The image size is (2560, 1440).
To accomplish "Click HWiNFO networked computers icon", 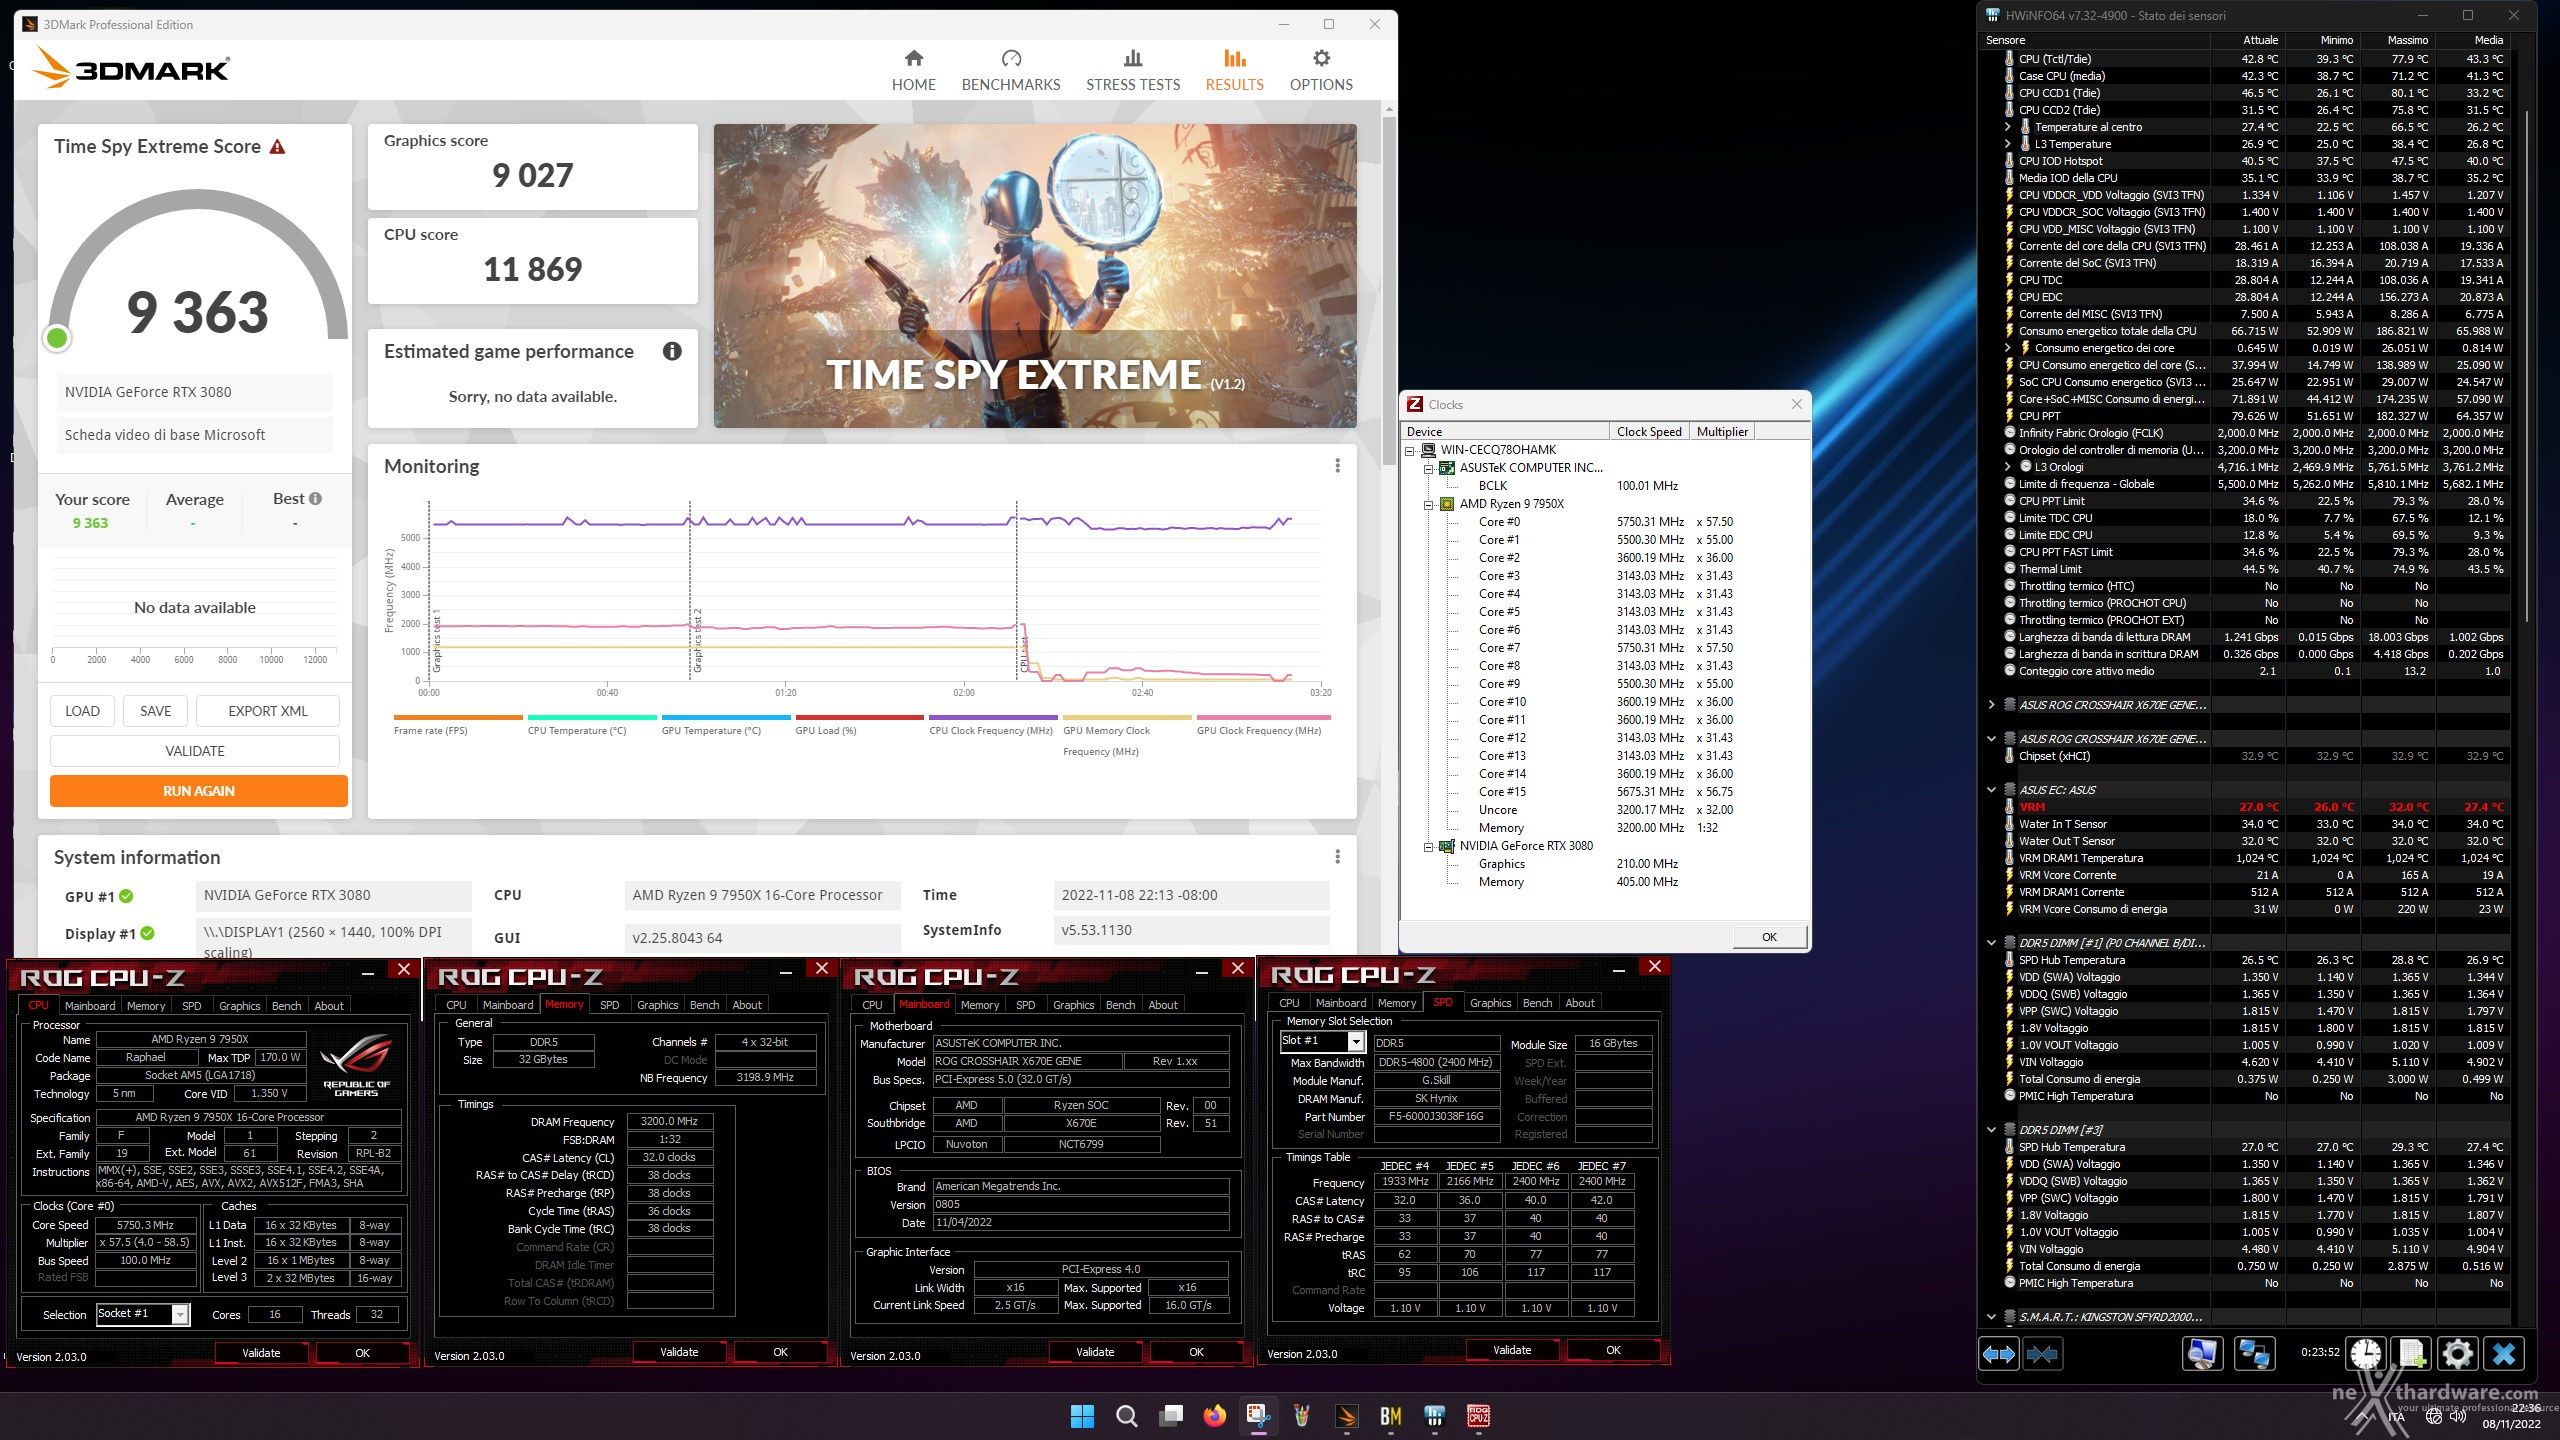I will 2254,1354.
